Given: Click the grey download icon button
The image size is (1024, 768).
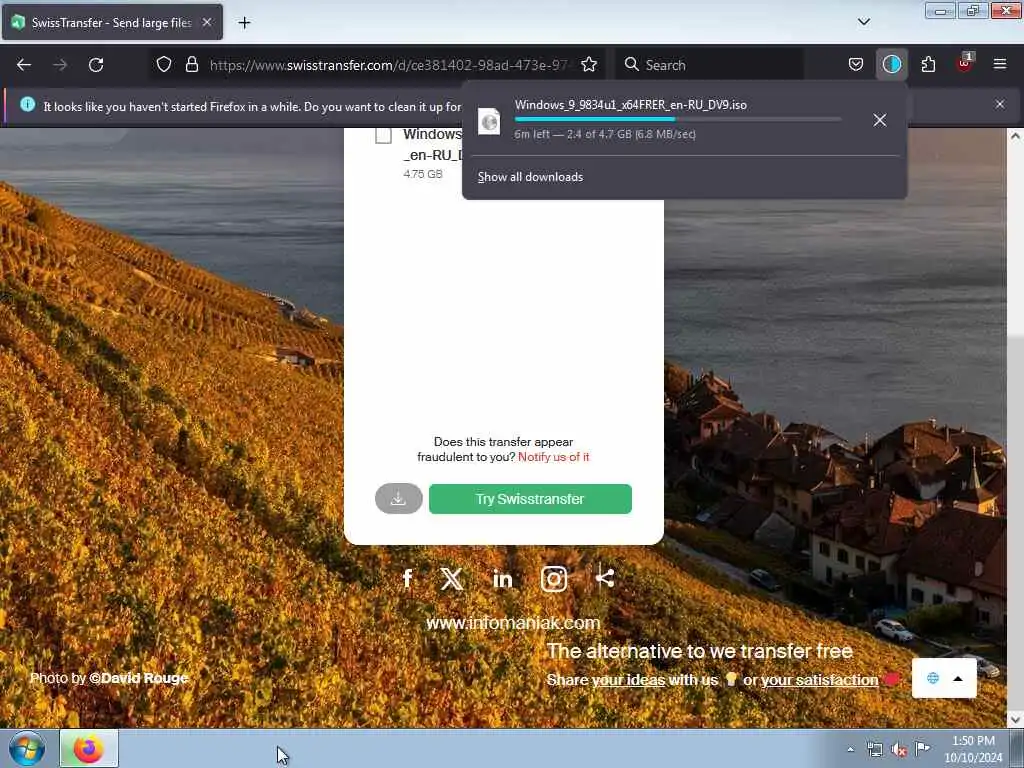Looking at the screenshot, I should [x=398, y=499].
